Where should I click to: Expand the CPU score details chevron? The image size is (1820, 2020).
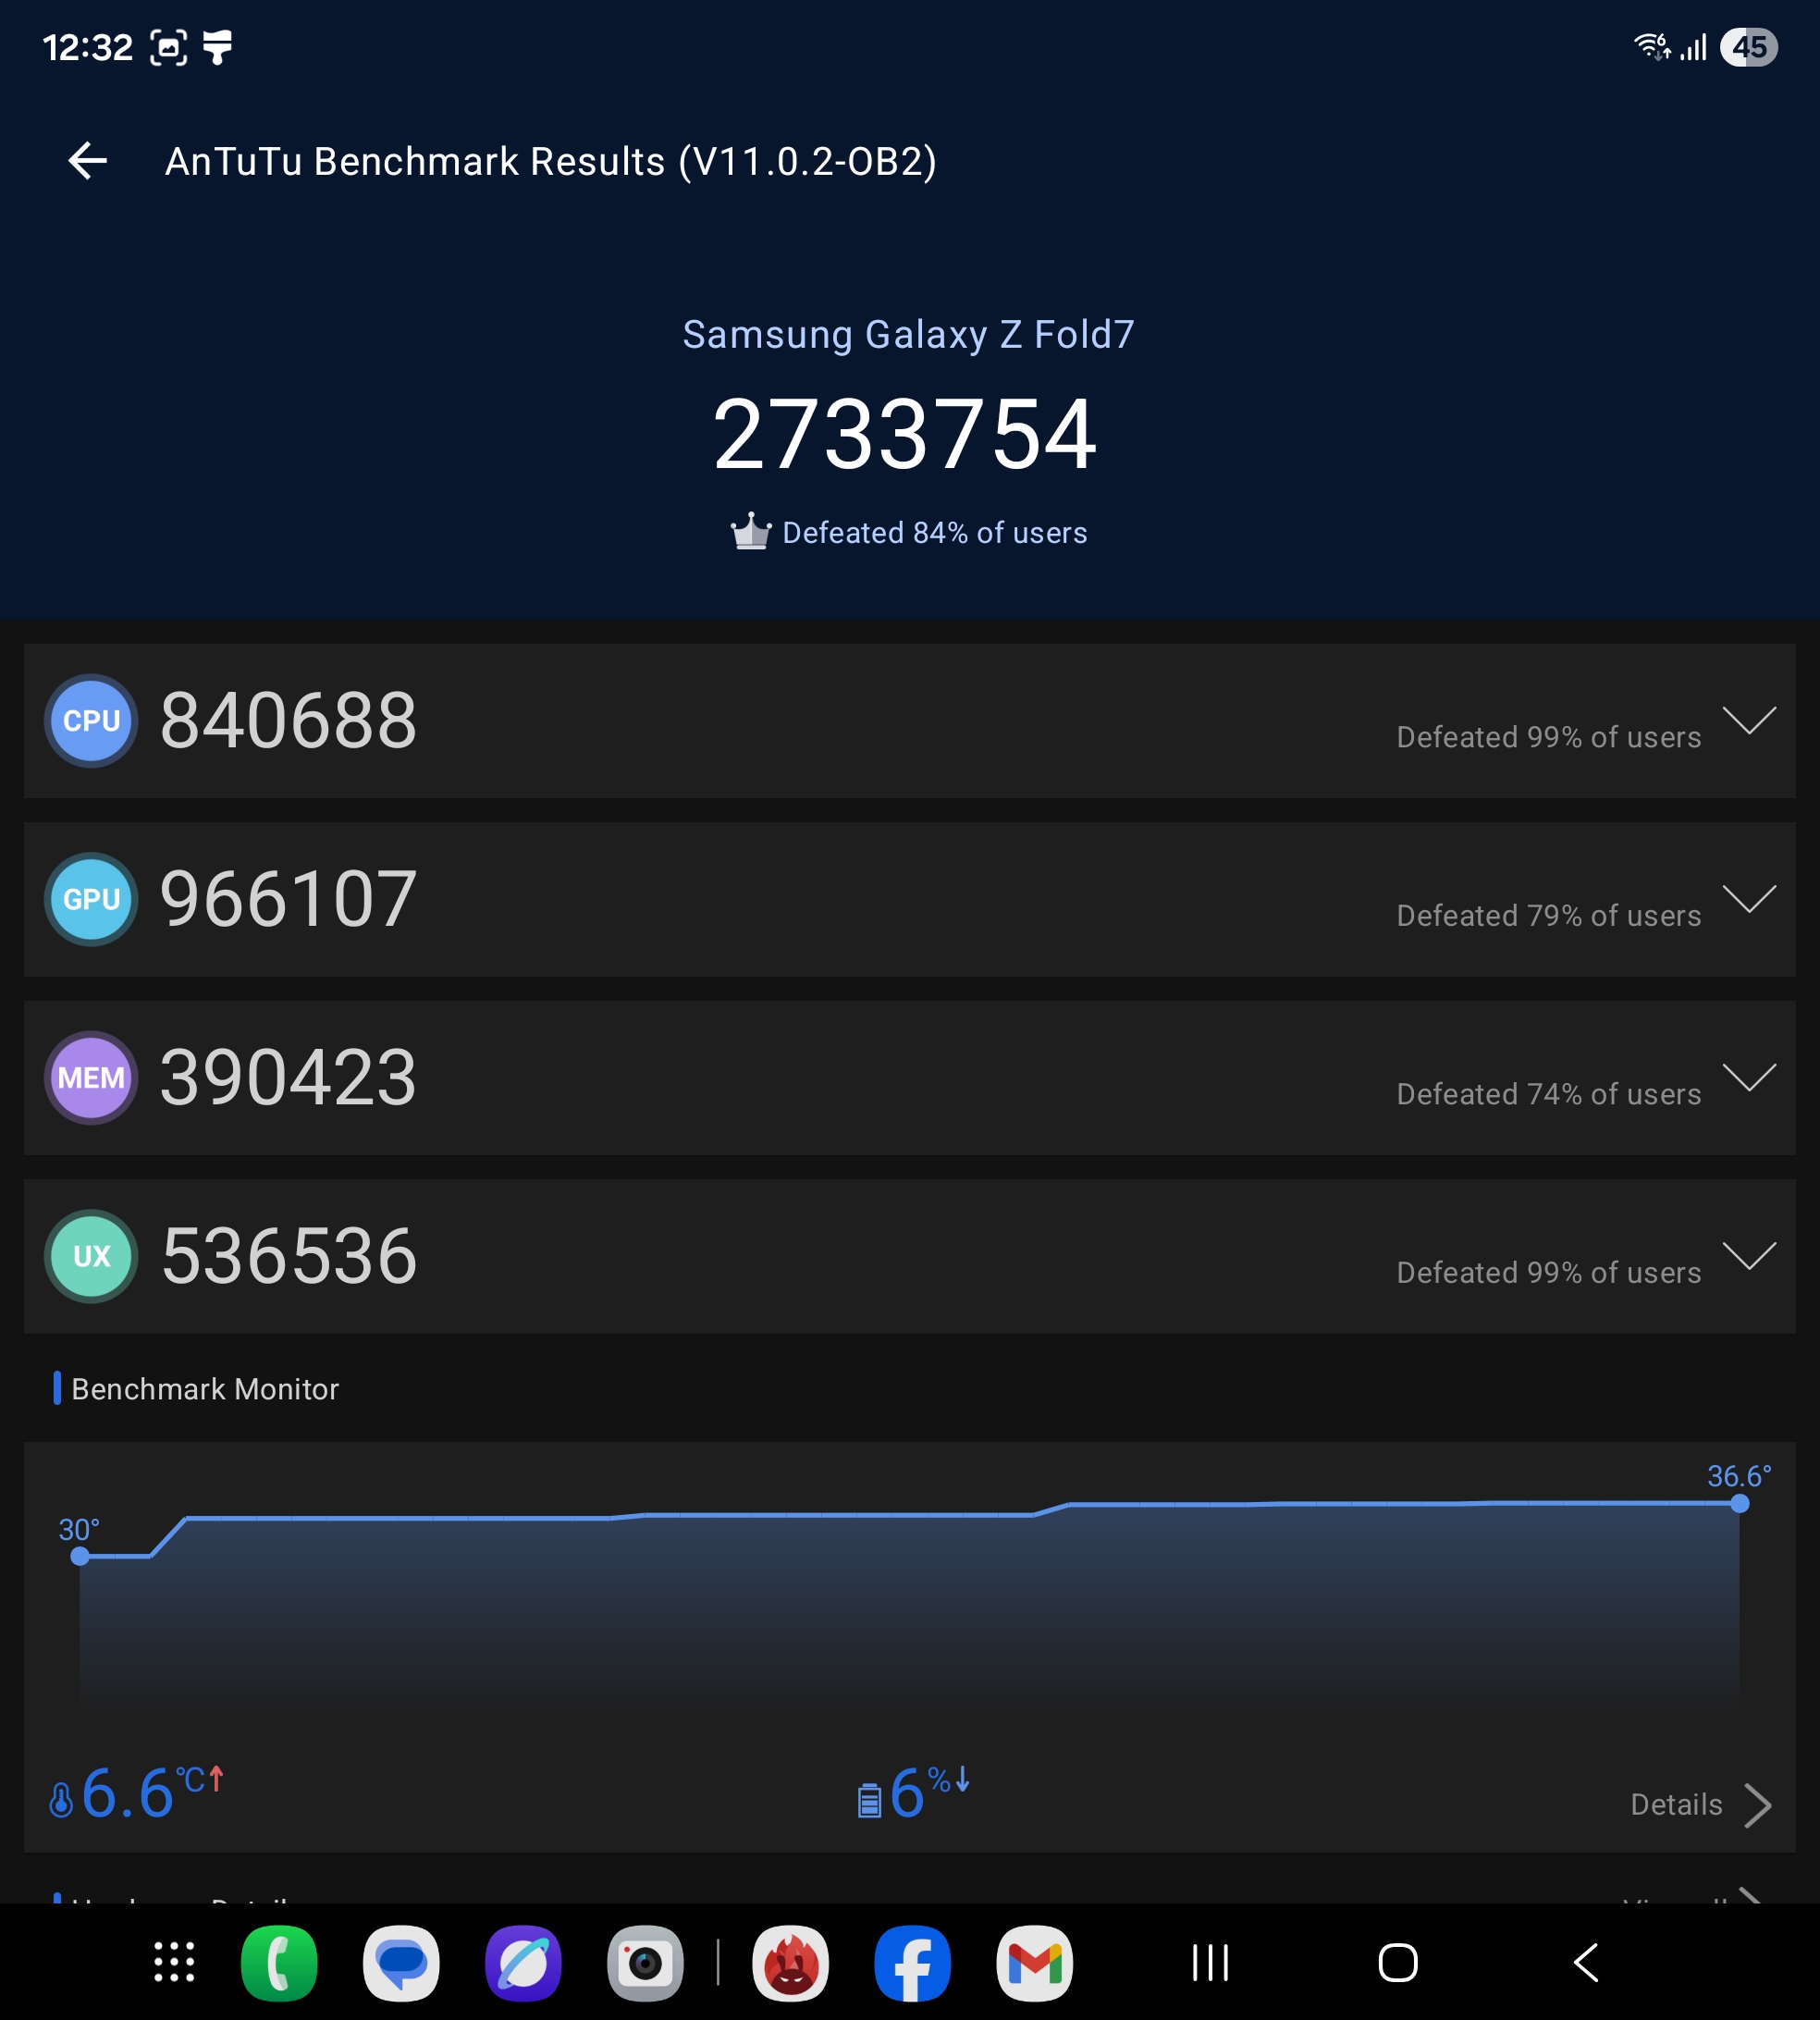tap(1749, 720)
